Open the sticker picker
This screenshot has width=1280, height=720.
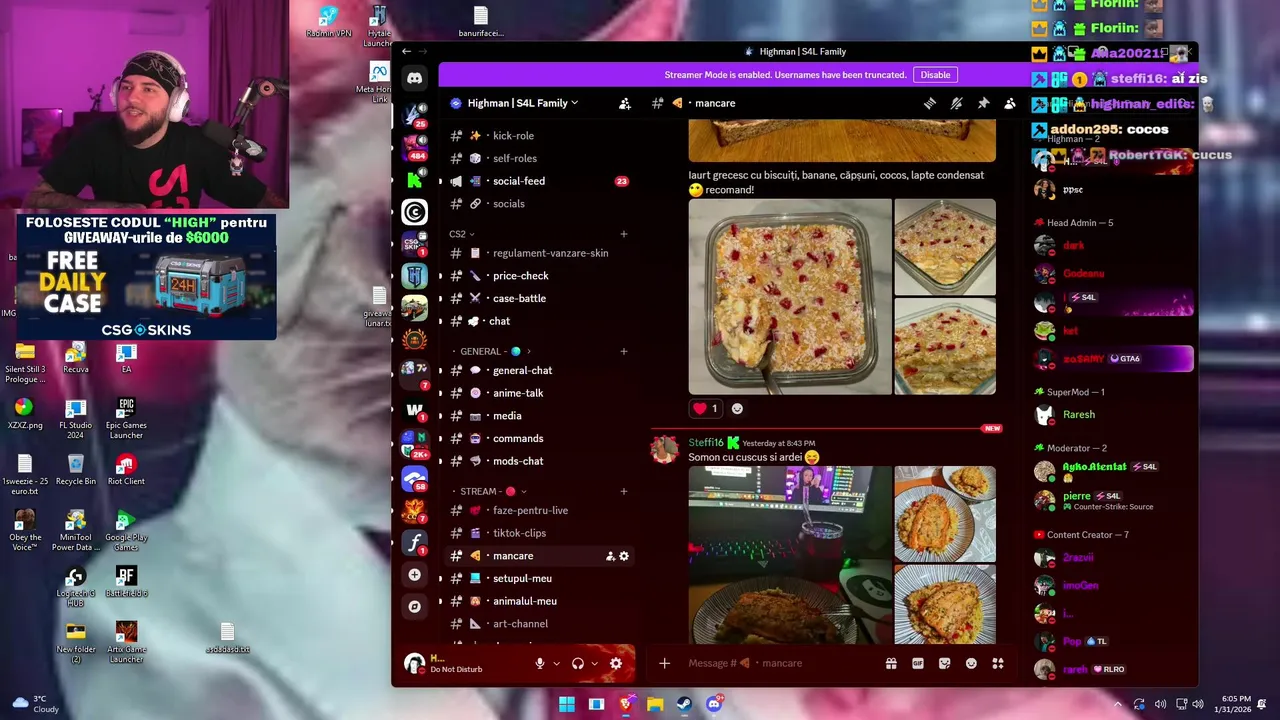(x=944, y=663)
